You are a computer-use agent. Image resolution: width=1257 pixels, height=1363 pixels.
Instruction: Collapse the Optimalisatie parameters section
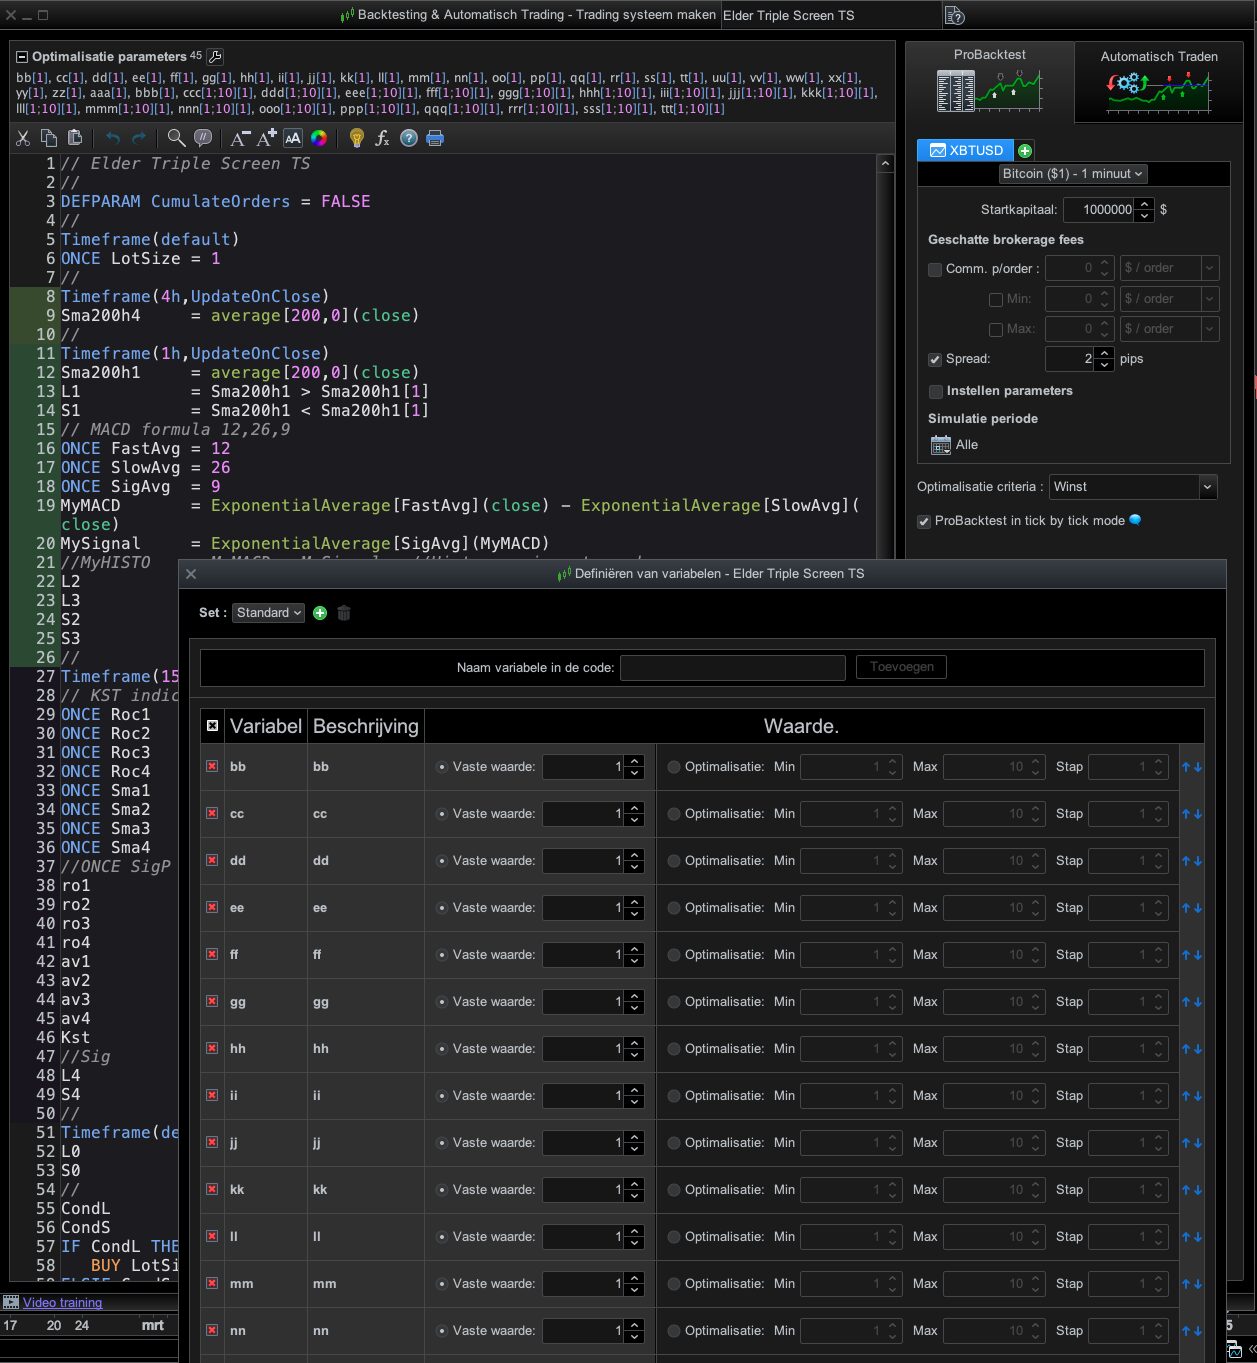[22, 57]
